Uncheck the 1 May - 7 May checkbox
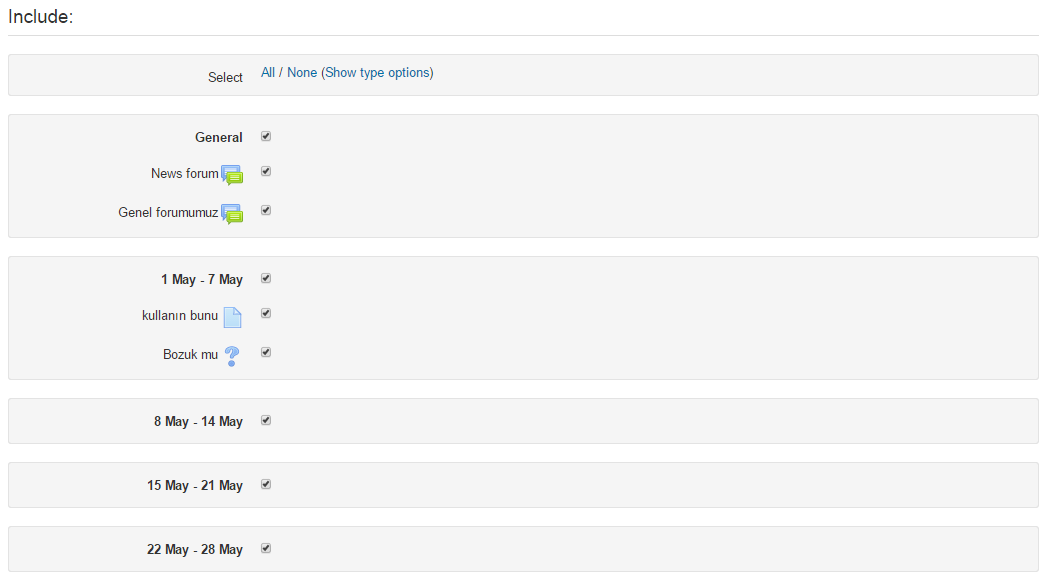 click(x=266, y=278)
